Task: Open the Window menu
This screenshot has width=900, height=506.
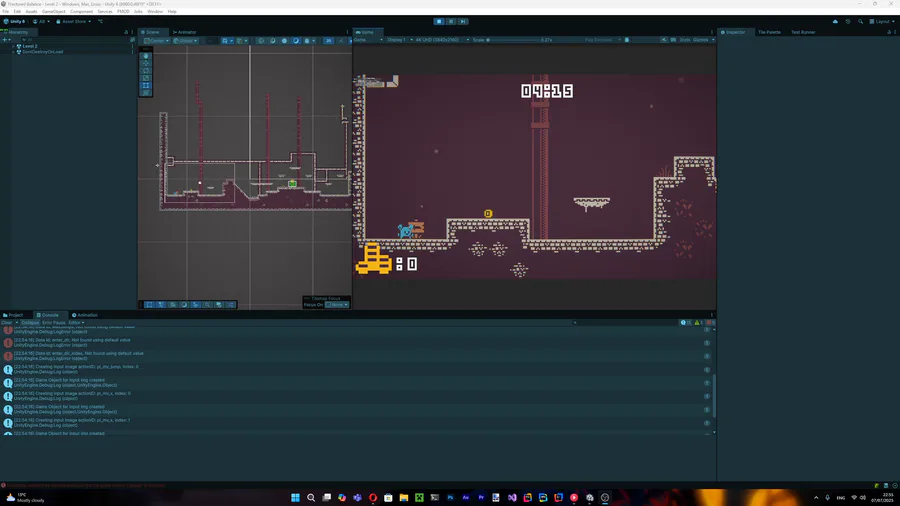Action: click(x=155, y=11)
